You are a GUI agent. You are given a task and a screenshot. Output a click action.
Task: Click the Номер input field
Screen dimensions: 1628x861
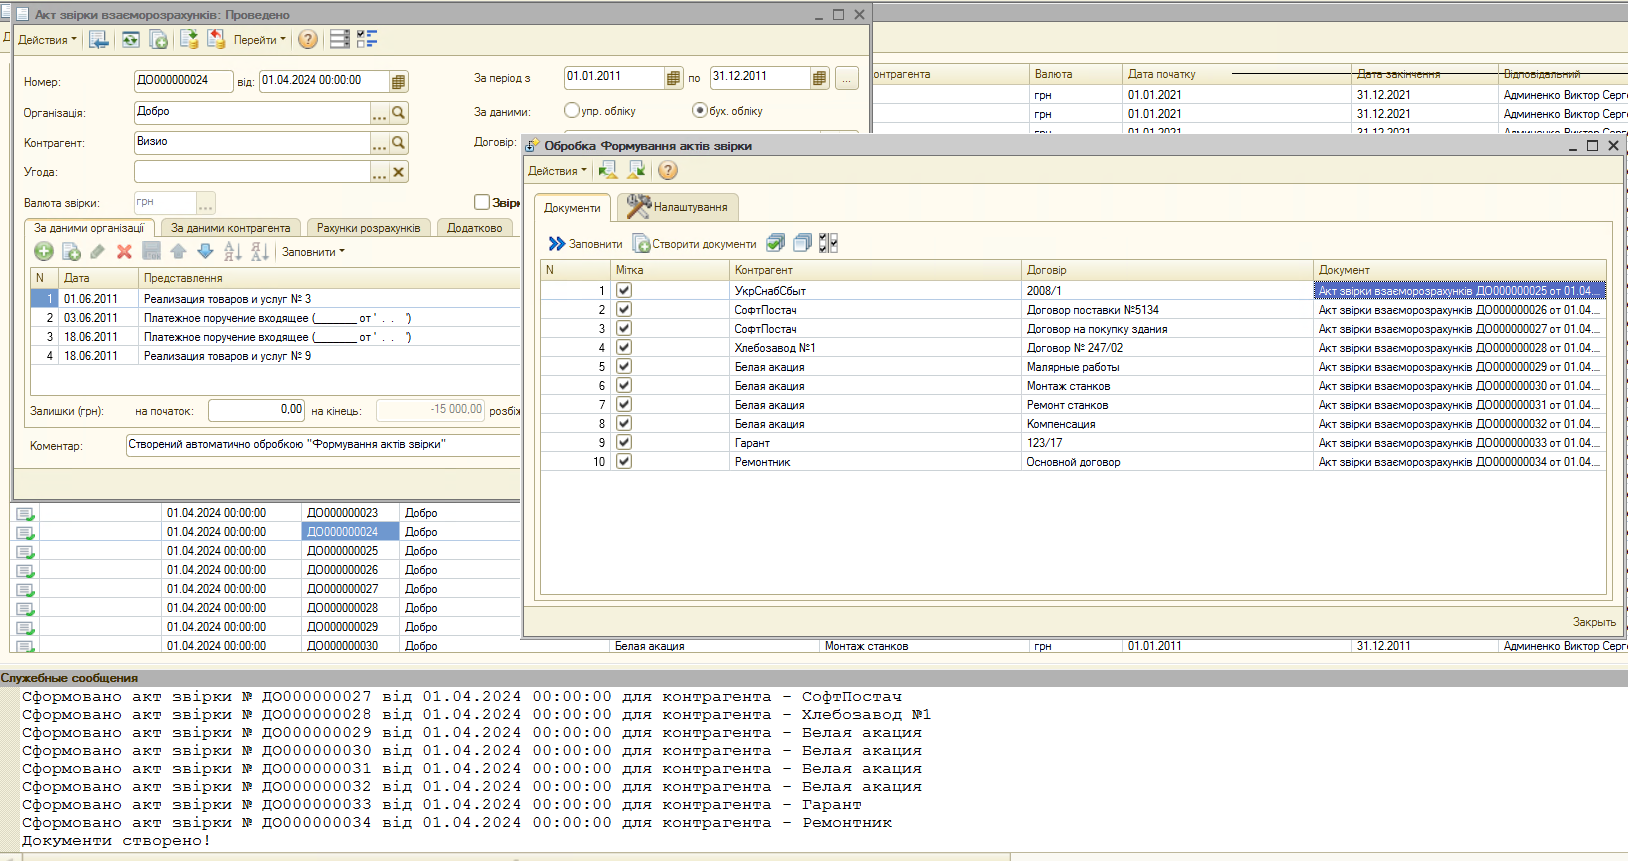pos(183,81)
